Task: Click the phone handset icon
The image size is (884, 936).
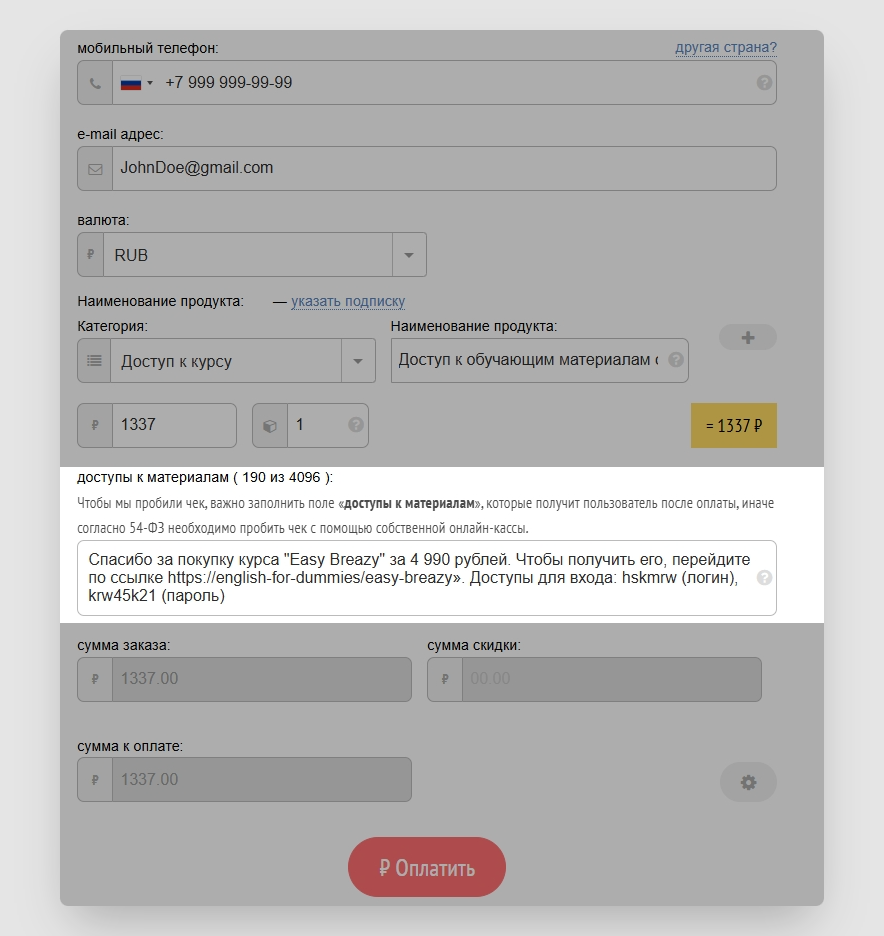Action: (x=95, y=83)
